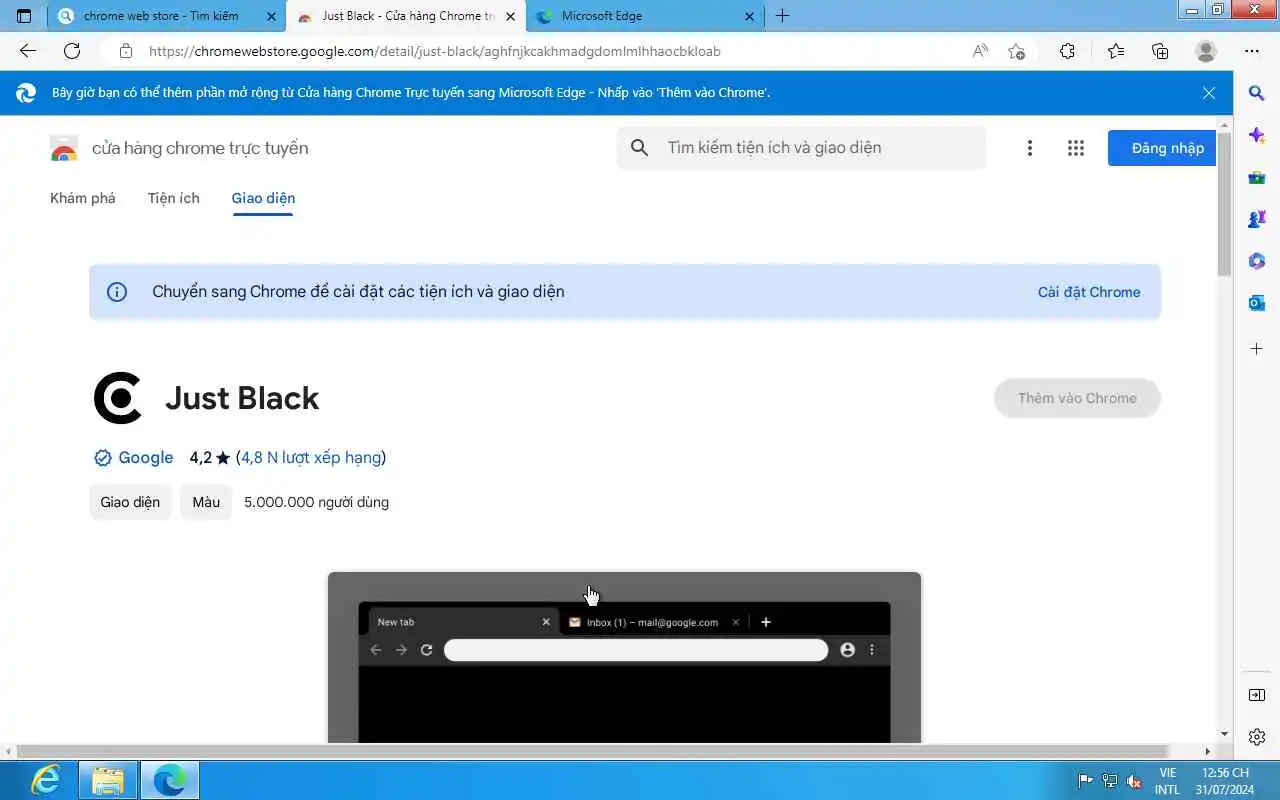Viewport: 1280px width, 800px height.
Task: Click the Giao diện category chip
Action: click(130, 502)
